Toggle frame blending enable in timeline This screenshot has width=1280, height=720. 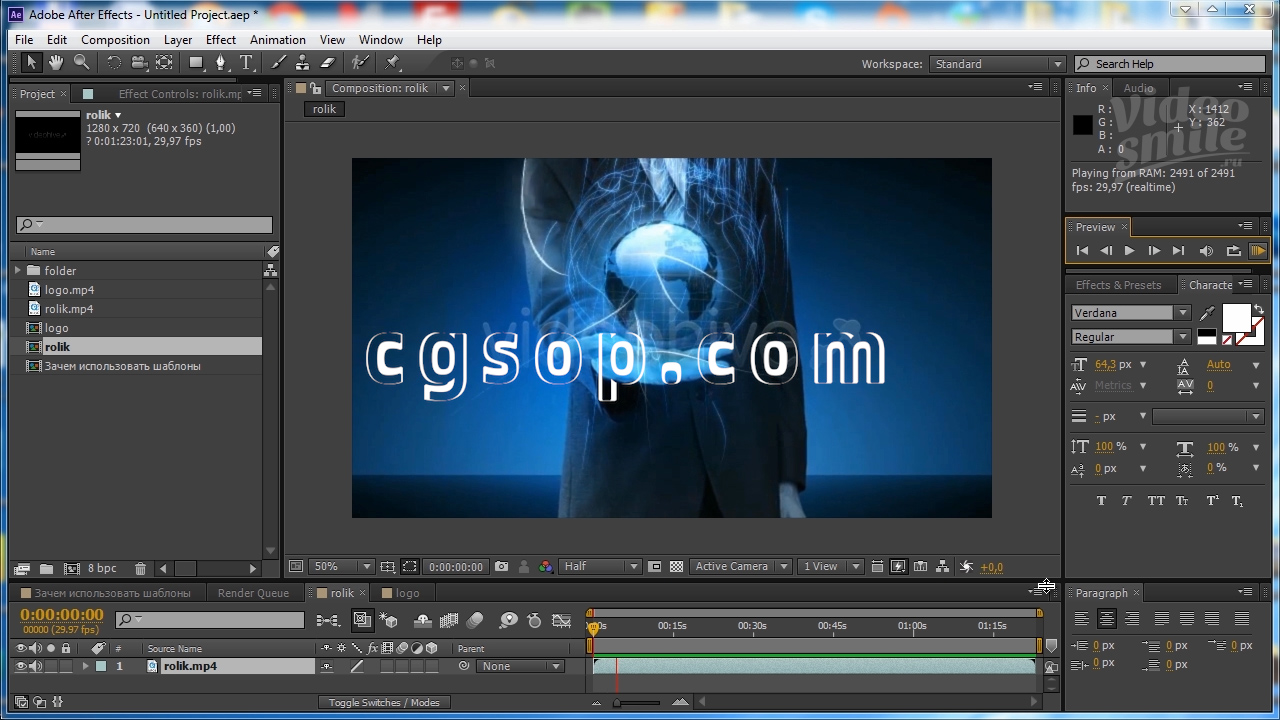(448, 621)
